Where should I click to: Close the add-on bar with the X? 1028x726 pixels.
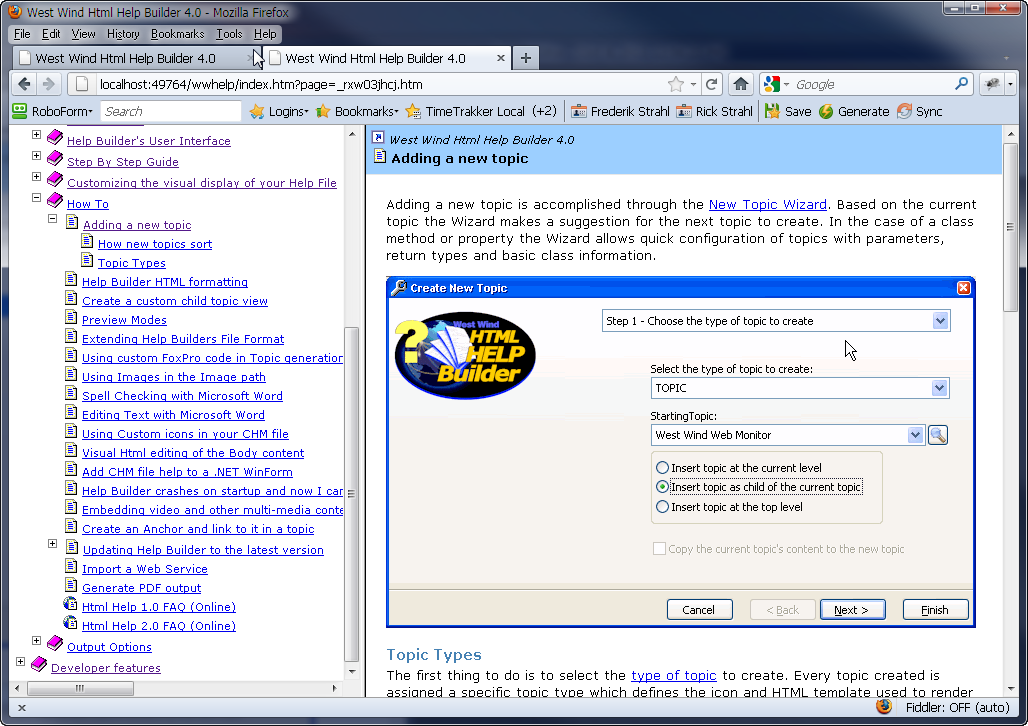[x=22, y=708]
